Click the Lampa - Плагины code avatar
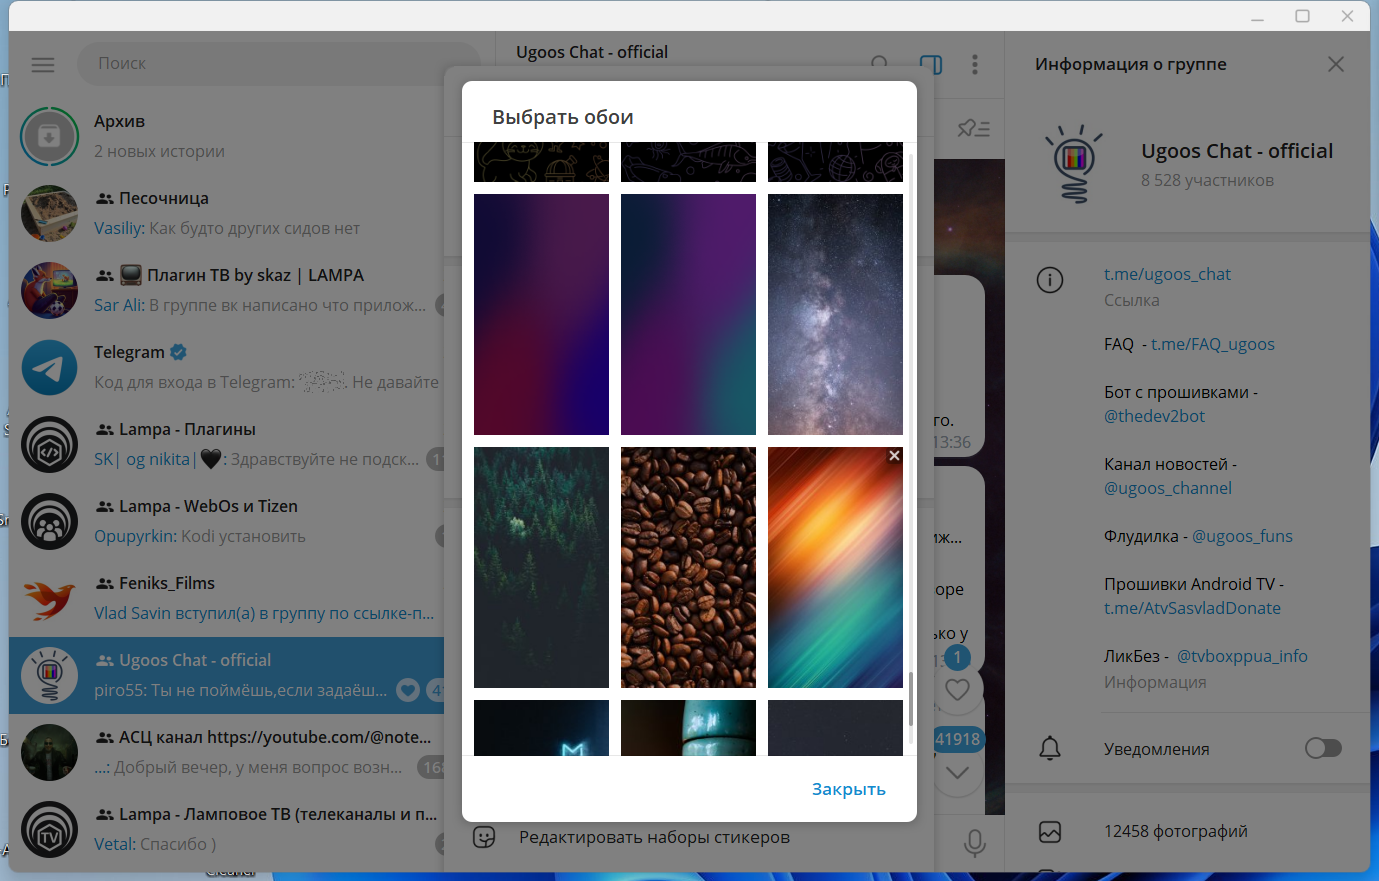The width and height of the screenshot is (1379, 881). (49, 444)
